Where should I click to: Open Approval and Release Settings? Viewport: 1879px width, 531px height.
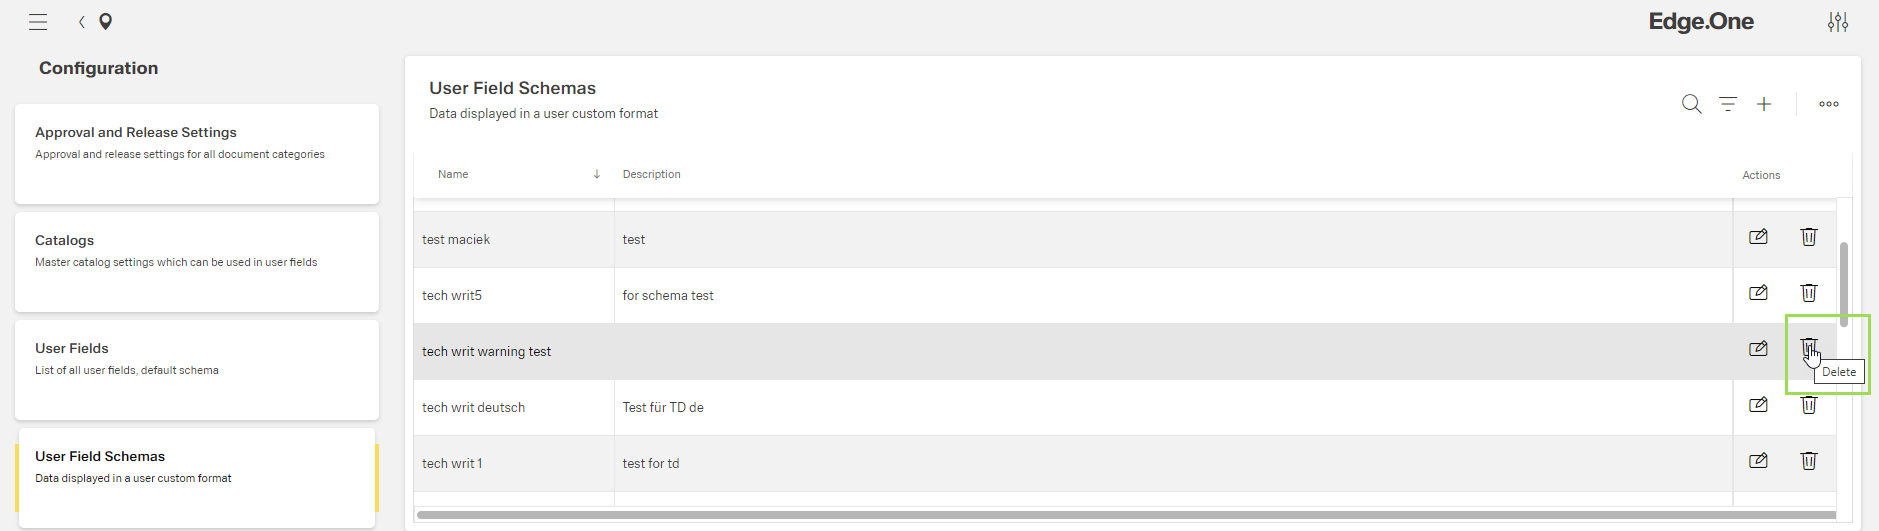[197, 153]
